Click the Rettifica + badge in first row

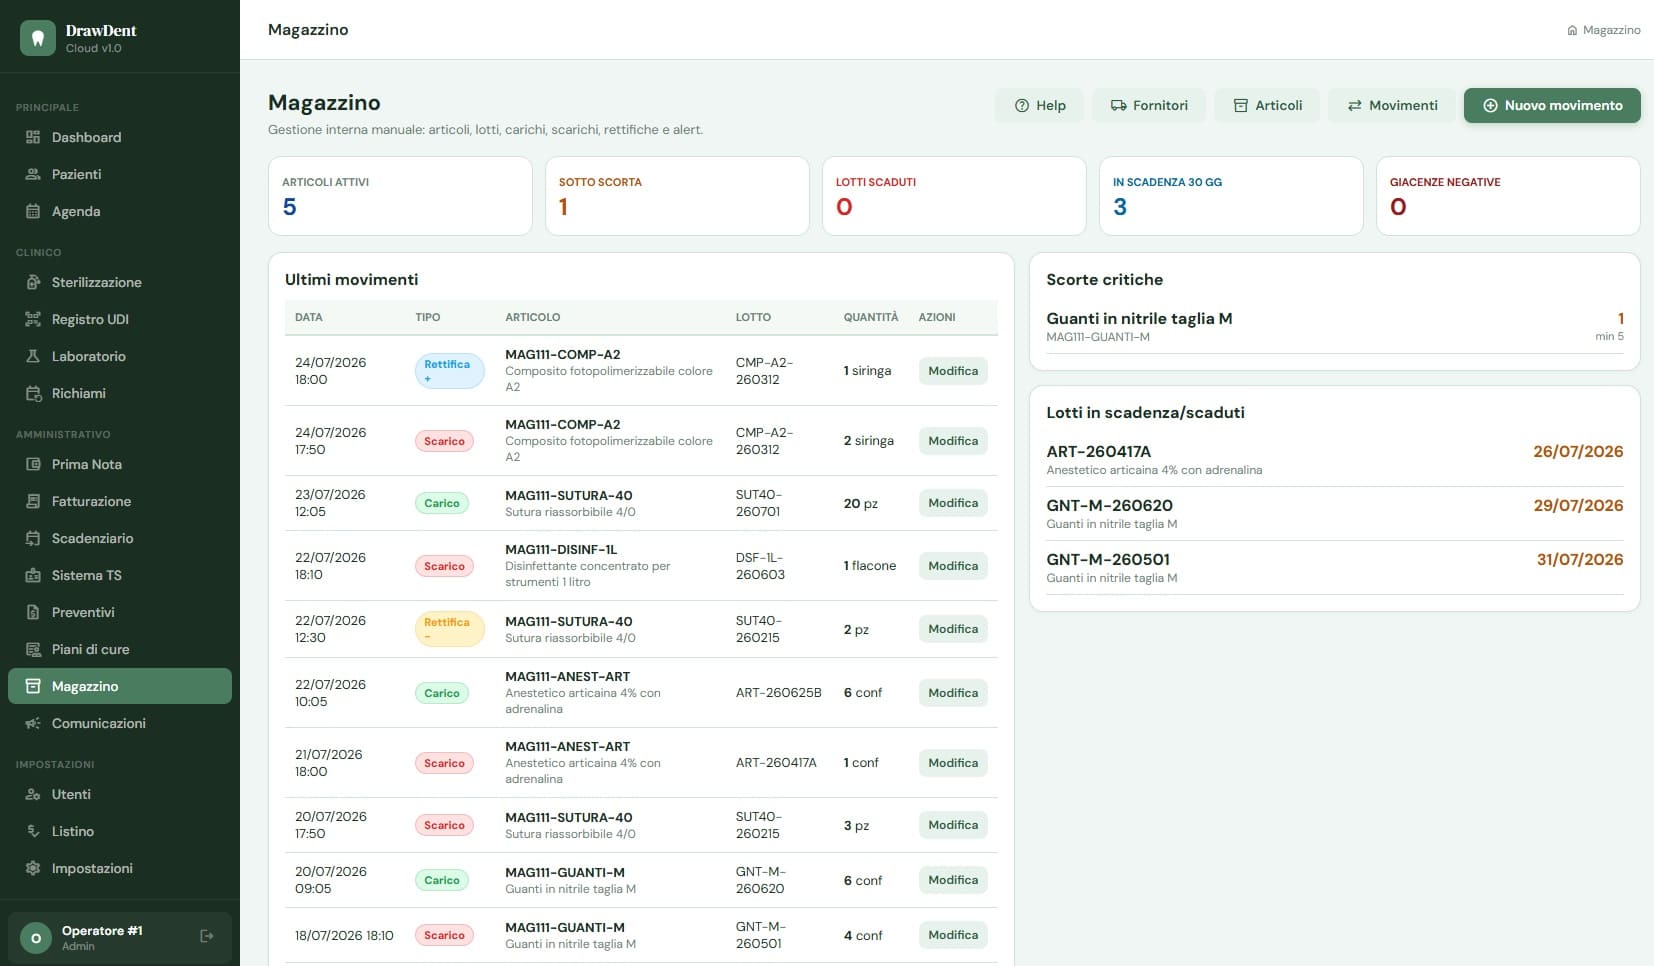pos(449,371)
